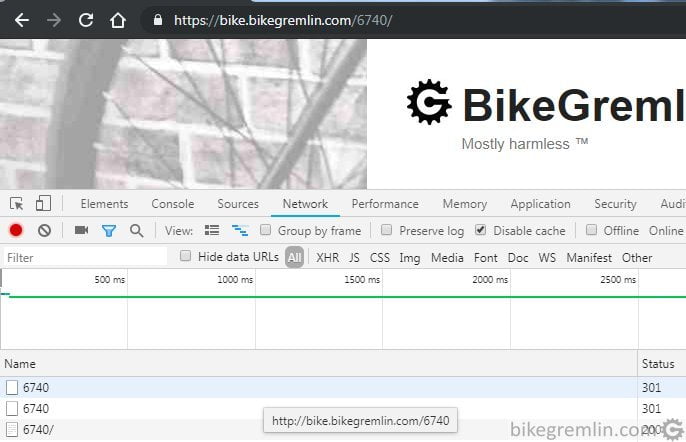View site security via padlock icon
The image size is (686, 442).
click(x=158, y=20)
